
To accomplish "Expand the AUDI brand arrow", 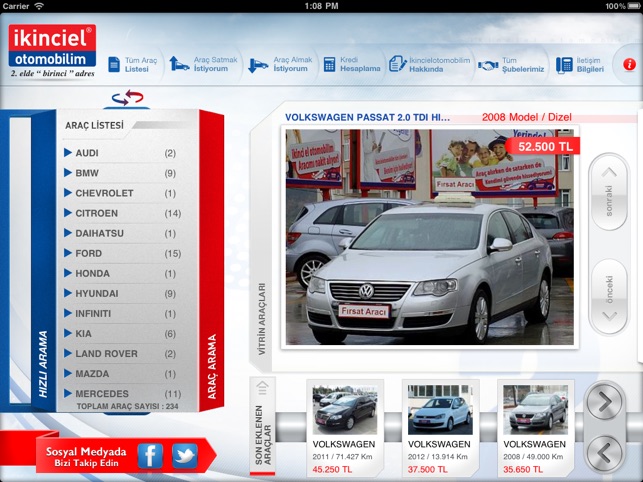I will point(68,153).
